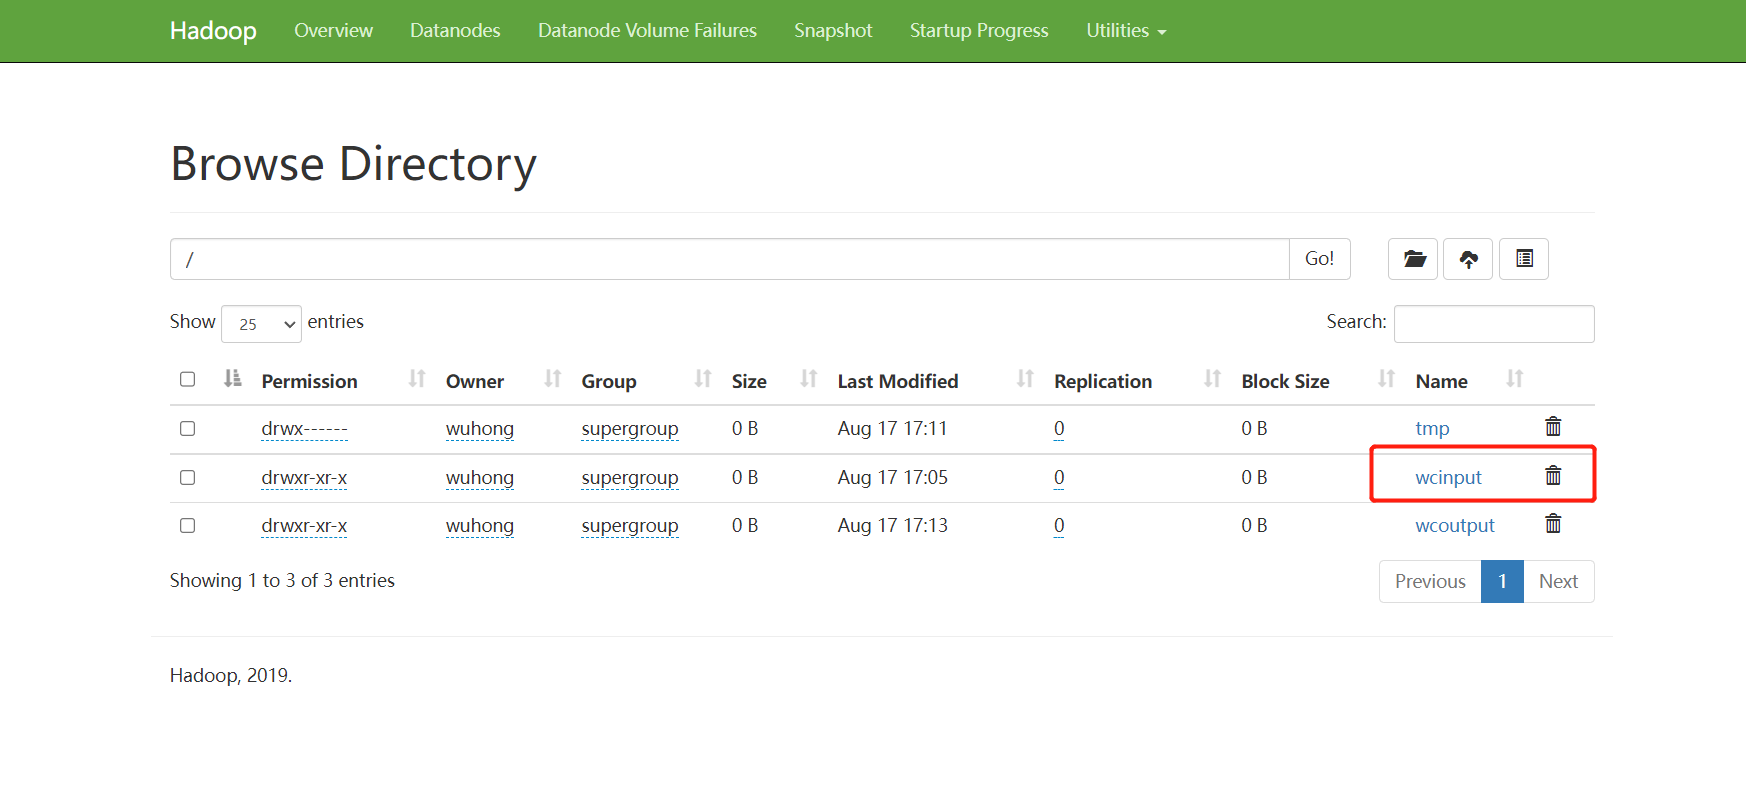Delete the tmp directory via trash icon
Screen dimensions: 1746x810
click(x=1553, y=427)
